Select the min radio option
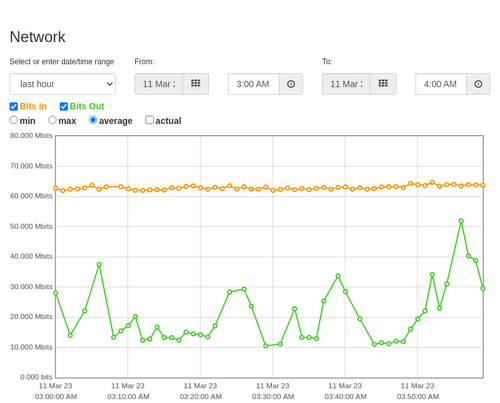 coord(14,120)
